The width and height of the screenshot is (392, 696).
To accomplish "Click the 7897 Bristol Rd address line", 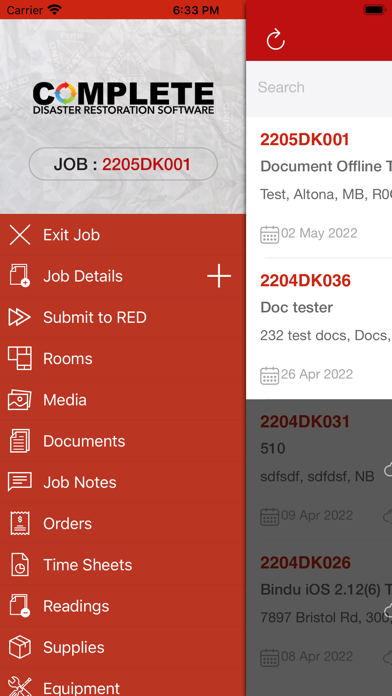I will point(326,617).
